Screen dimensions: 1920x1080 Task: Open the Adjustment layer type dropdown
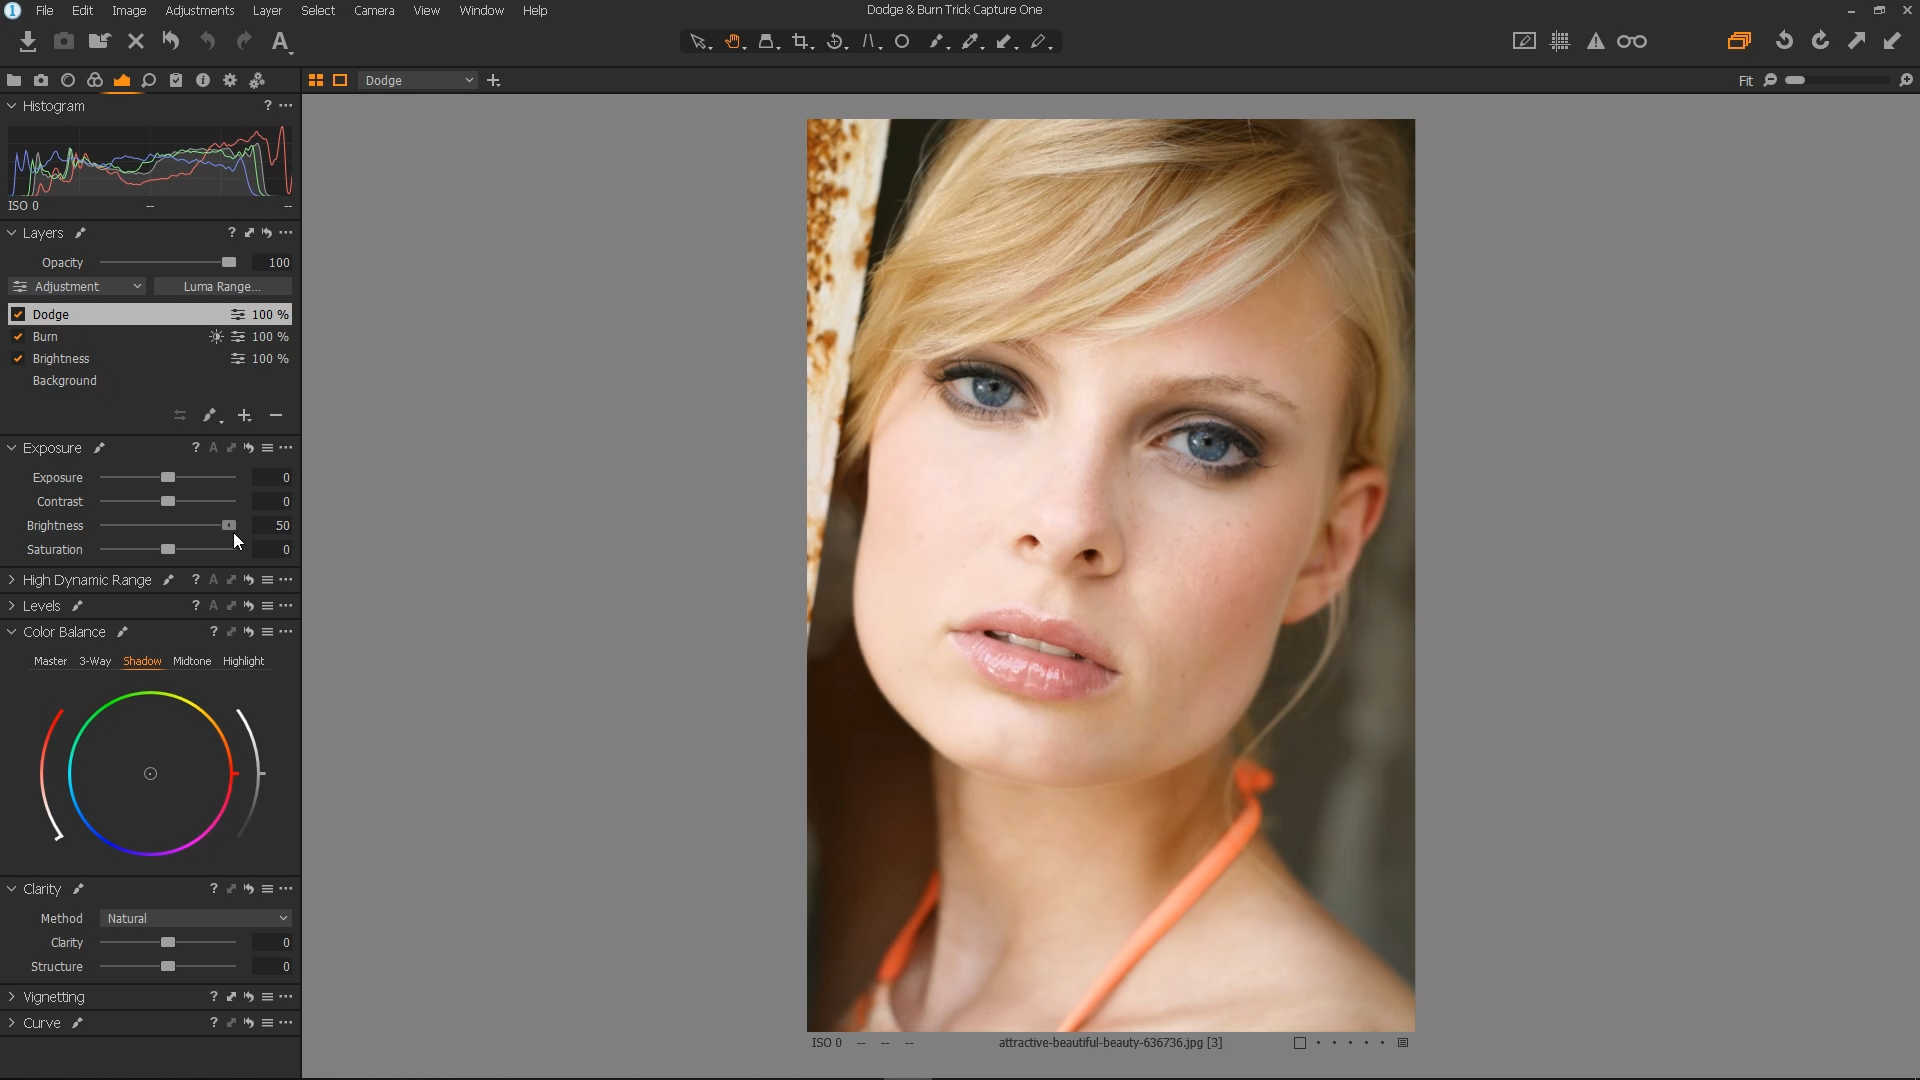coord(78,286)
